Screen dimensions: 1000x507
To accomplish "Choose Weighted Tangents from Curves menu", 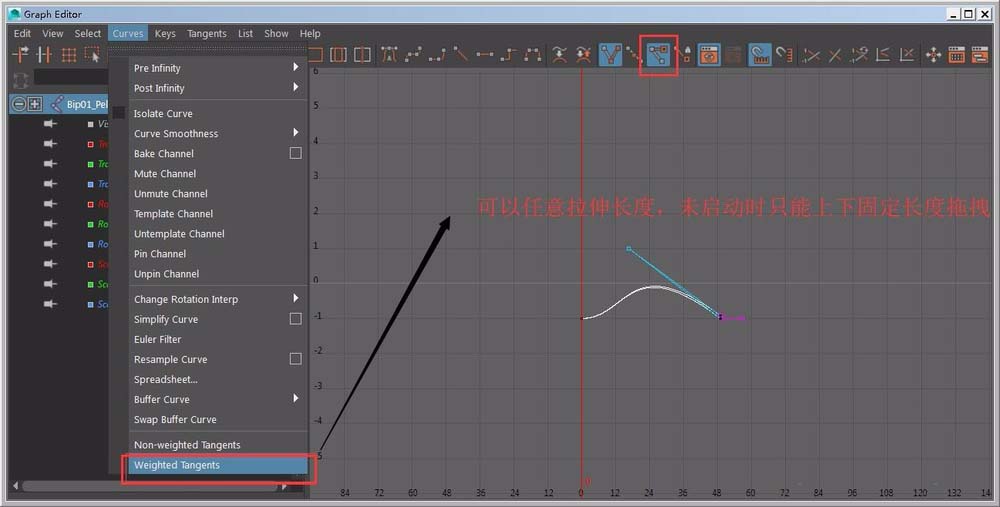I will click(x=177, y=465).
